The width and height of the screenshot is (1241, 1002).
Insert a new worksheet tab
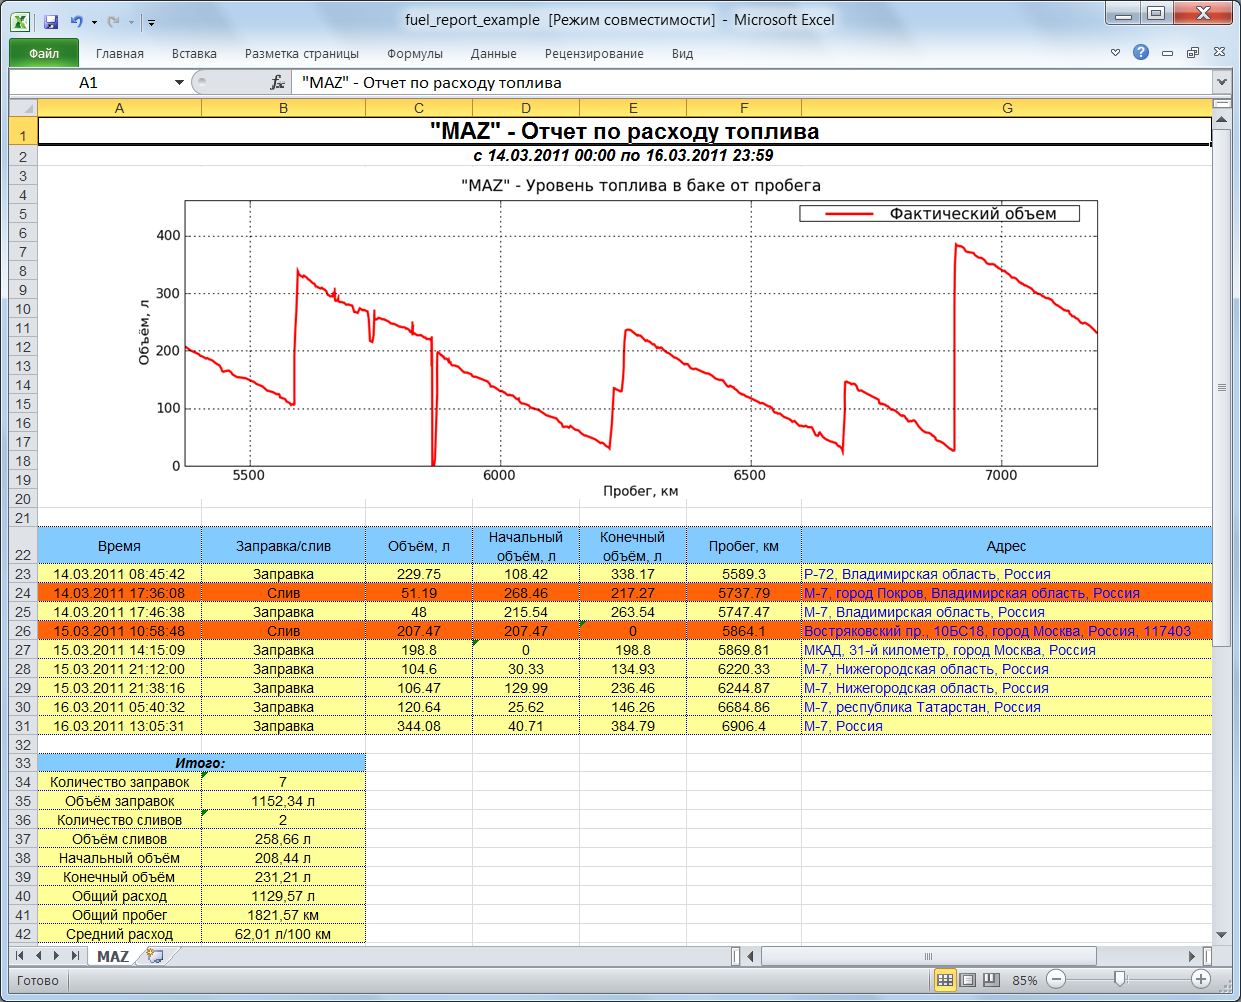pos(155,956)
